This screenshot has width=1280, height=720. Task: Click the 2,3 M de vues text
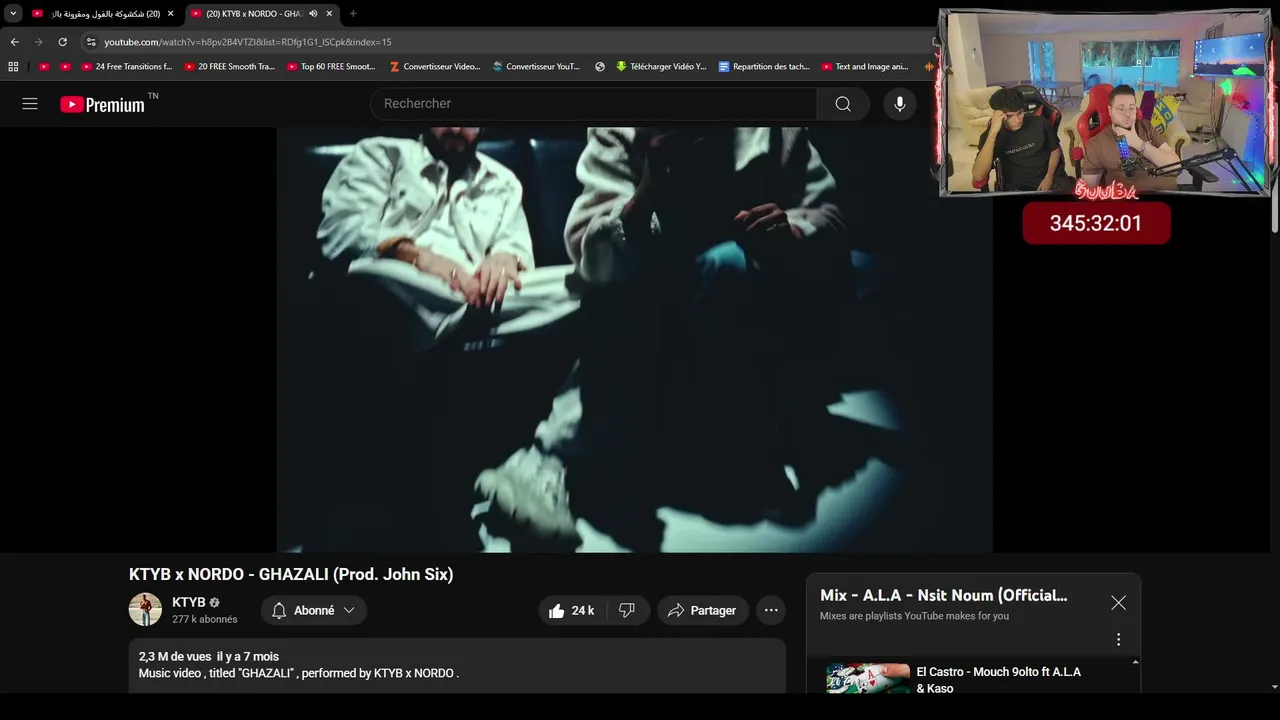175,656
